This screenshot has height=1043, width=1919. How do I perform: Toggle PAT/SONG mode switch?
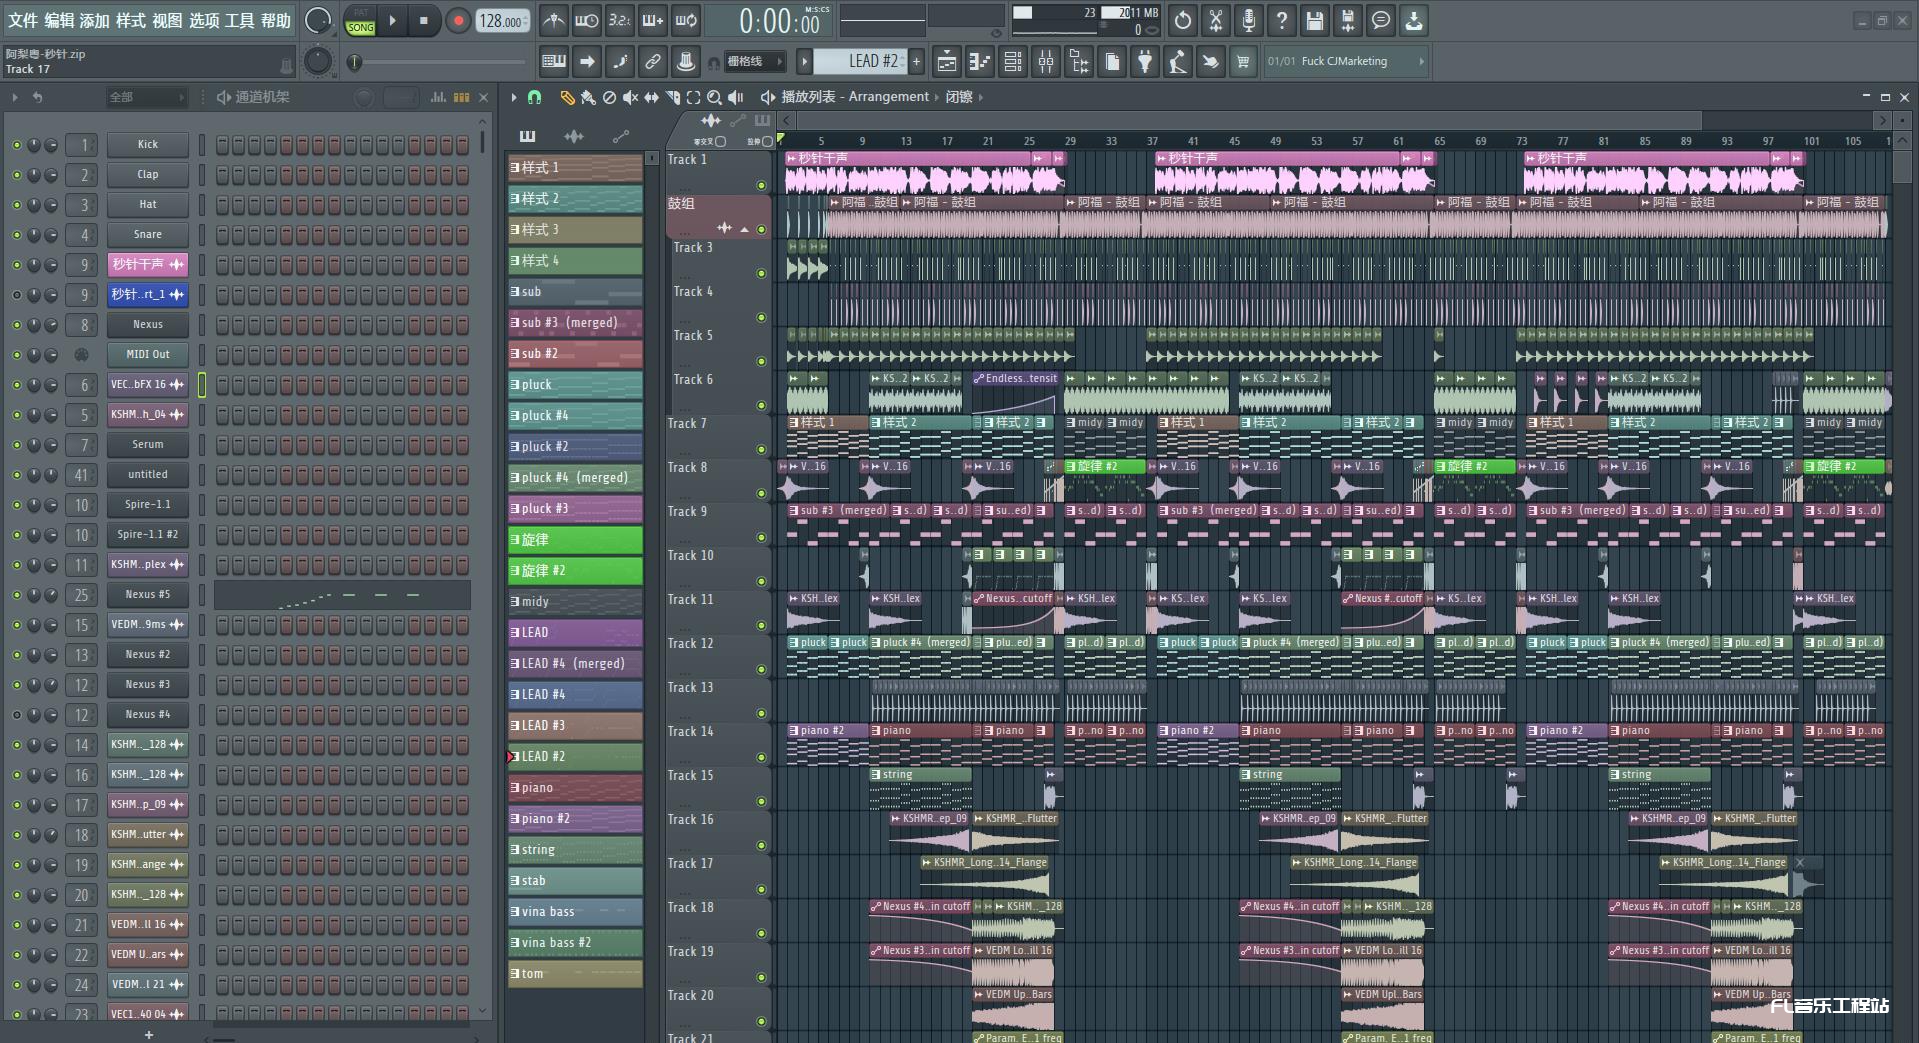coord(360,21)
